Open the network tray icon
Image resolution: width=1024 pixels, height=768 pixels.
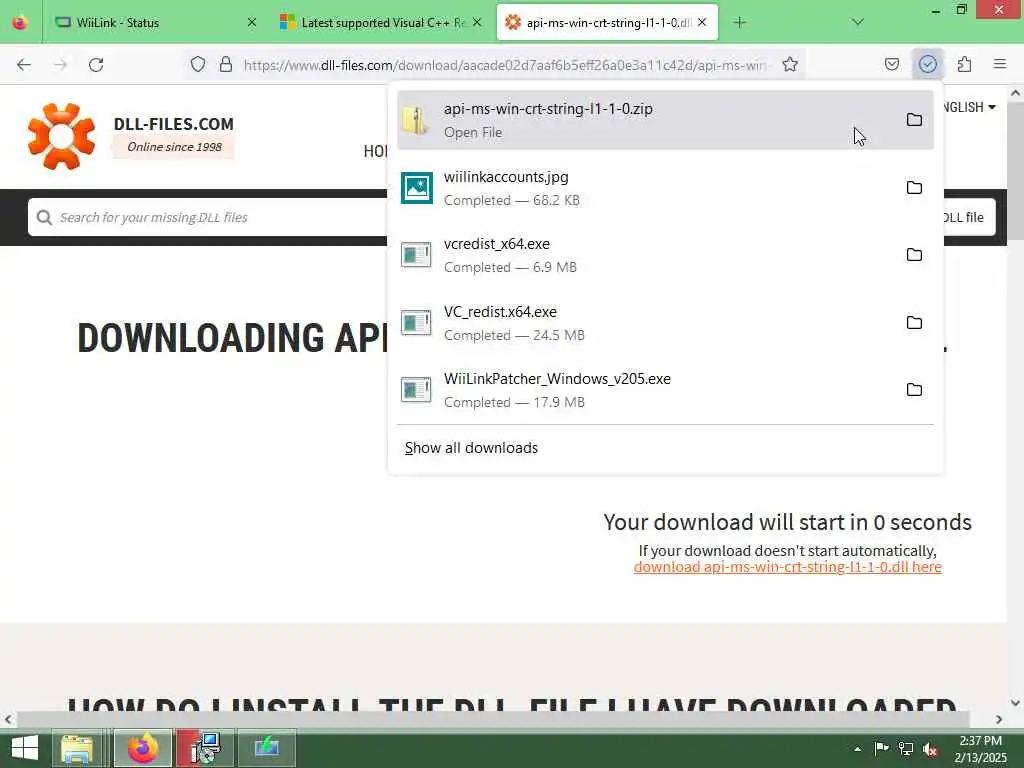coord(906,749)
